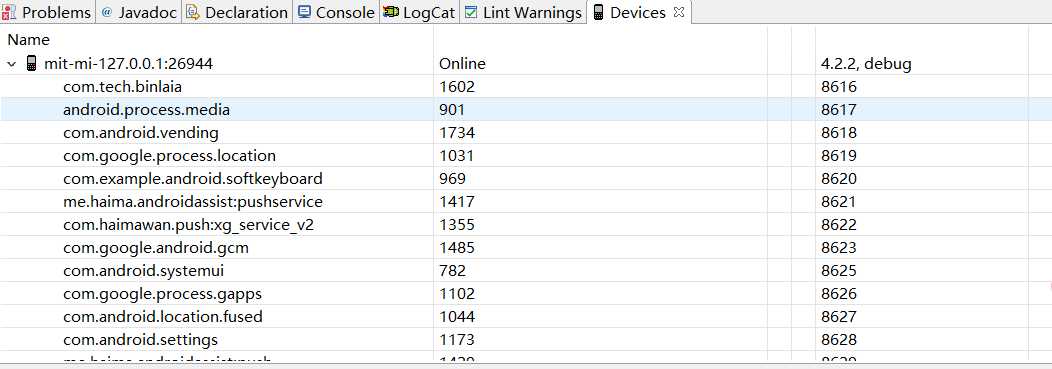The height and width of the screenshot is (369, 1052).
Task: Select process com.google.process.gapps
Action: tap(162, 294)
